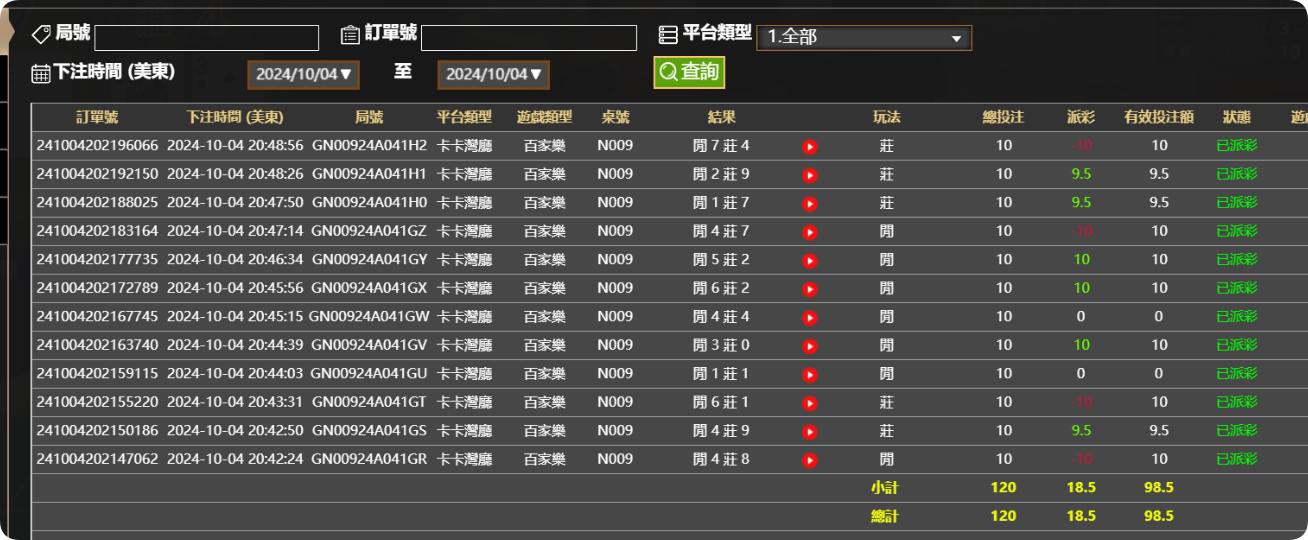Image resolution: width=1308 pixels, height=540 pixels.
Task: Click result text 閒 3 莊 0
Action: pos(721,345)
